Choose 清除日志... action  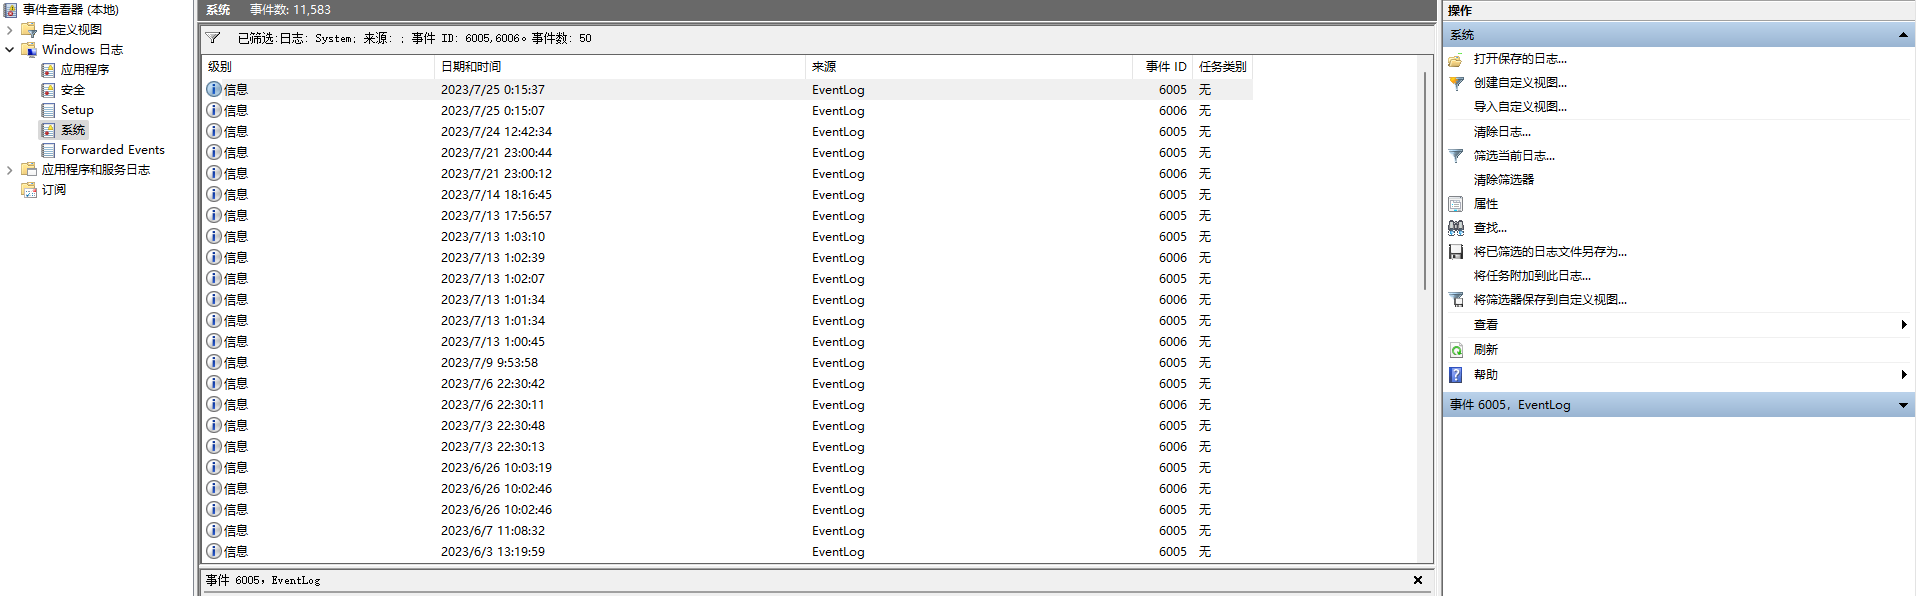click(x=1502, y=132)
